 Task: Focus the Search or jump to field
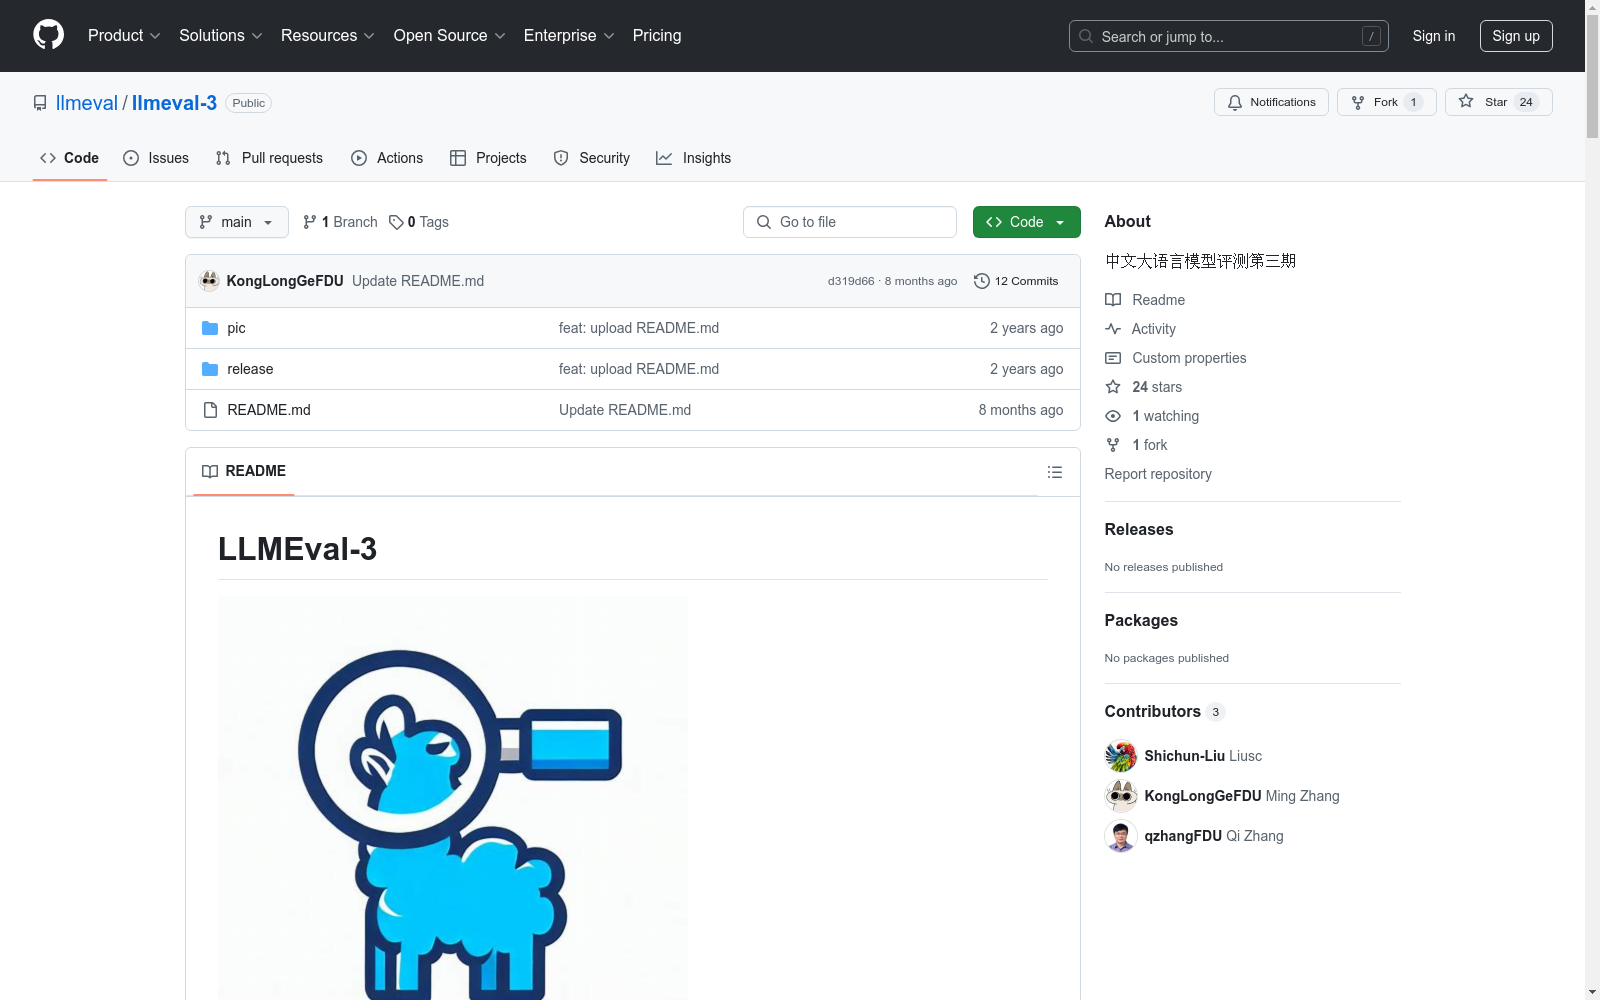click(x=1228, y=36)
